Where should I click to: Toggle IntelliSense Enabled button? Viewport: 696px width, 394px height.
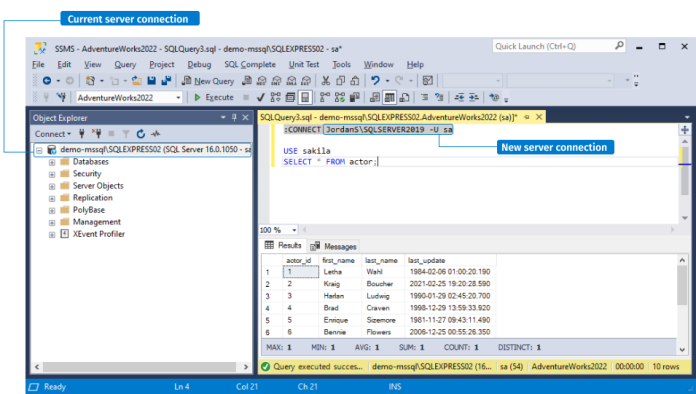point(305,97)
